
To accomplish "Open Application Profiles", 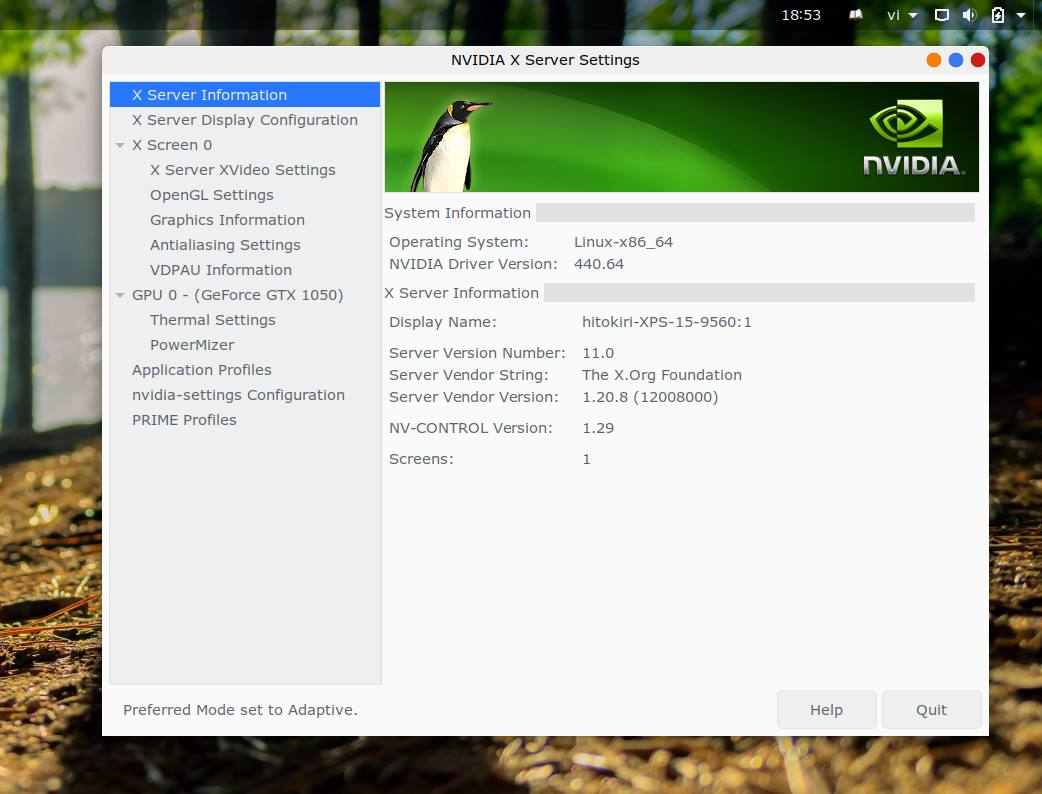I will [x=201, y=370].
